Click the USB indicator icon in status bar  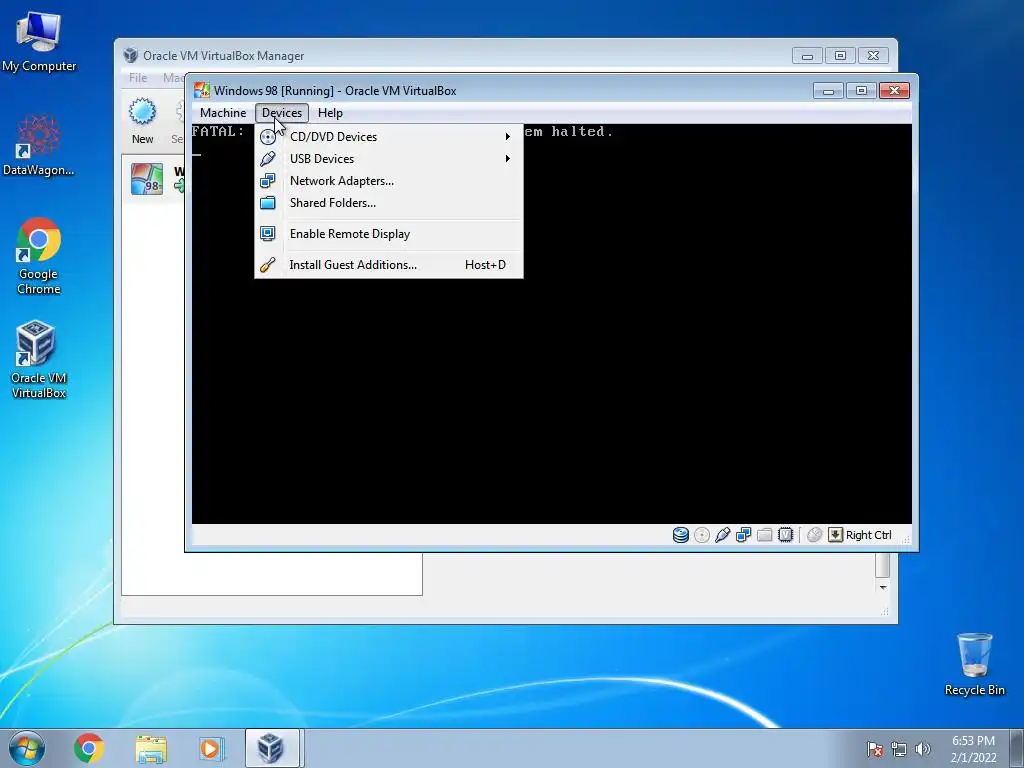tap(722, 535)
